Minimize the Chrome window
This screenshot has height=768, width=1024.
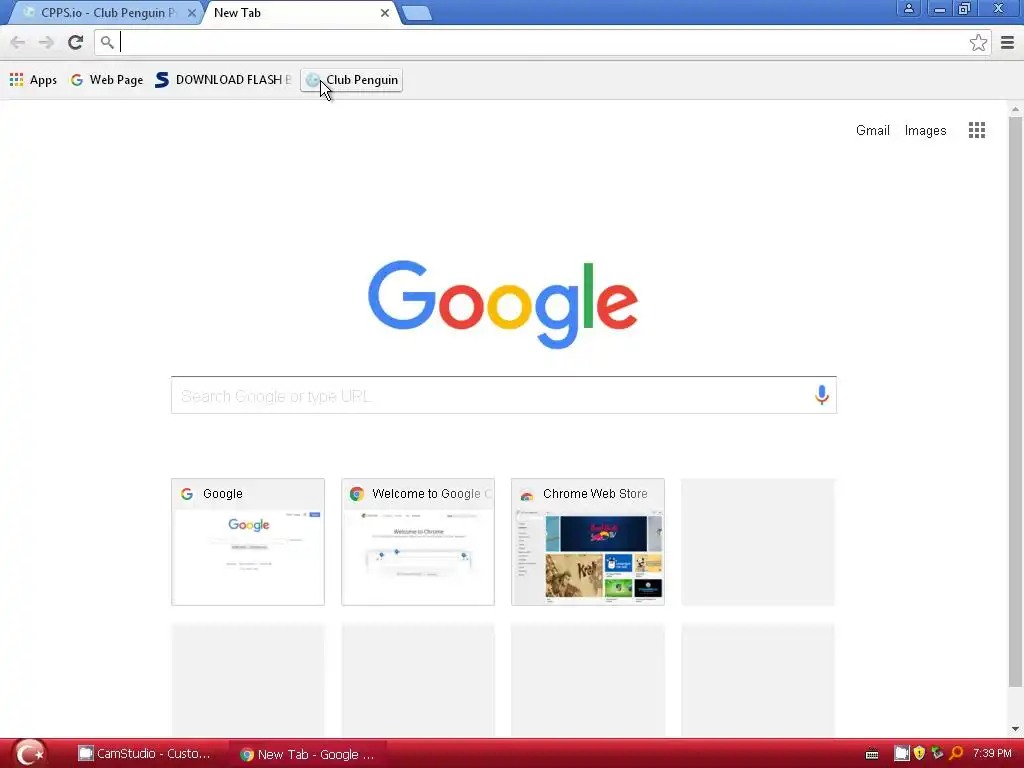(x=939, y=9)
